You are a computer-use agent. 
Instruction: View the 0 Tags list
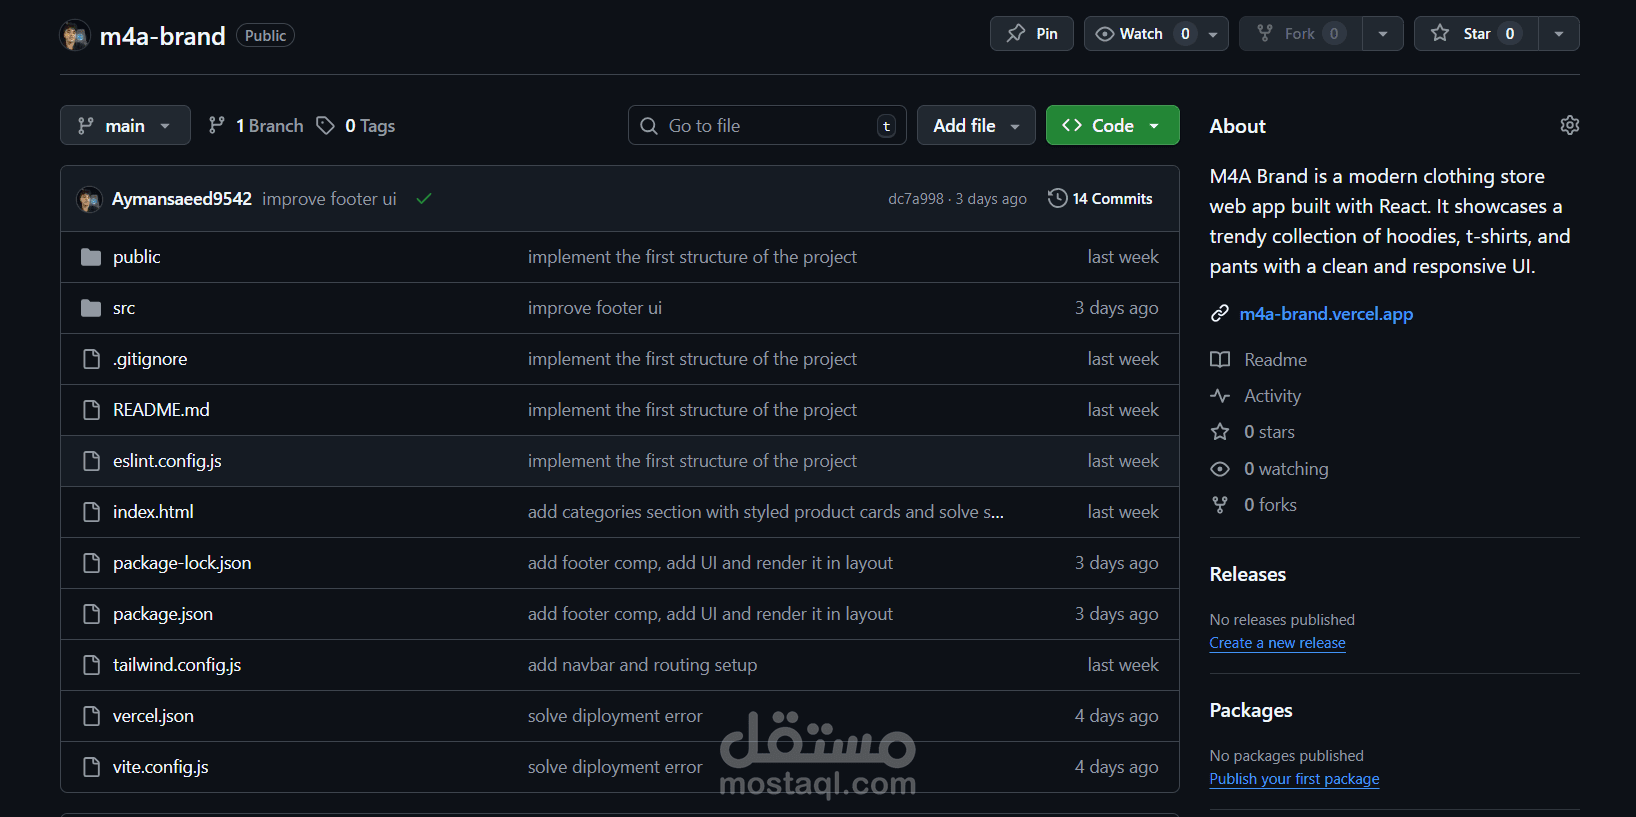[x=356, y=125]
